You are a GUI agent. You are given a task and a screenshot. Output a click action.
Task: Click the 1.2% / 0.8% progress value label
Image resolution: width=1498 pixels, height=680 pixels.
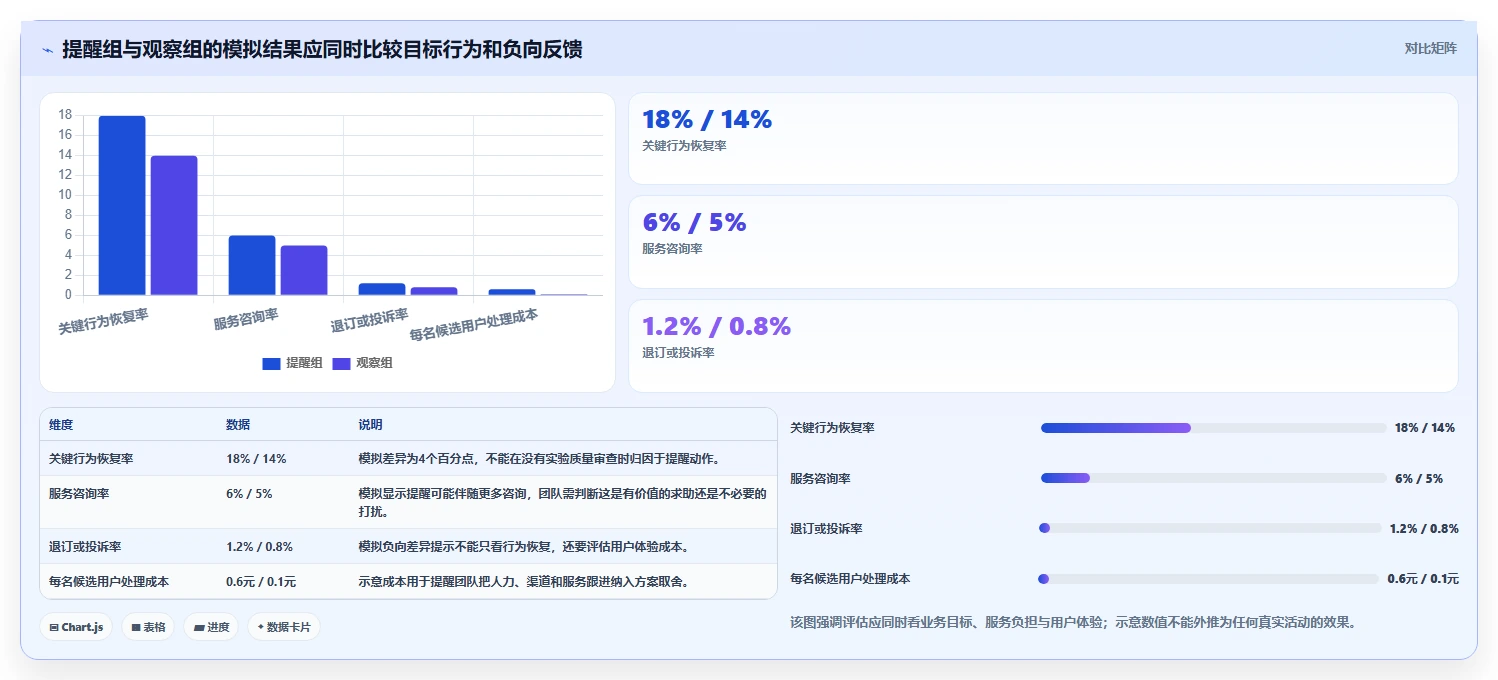pos(1424,528)
